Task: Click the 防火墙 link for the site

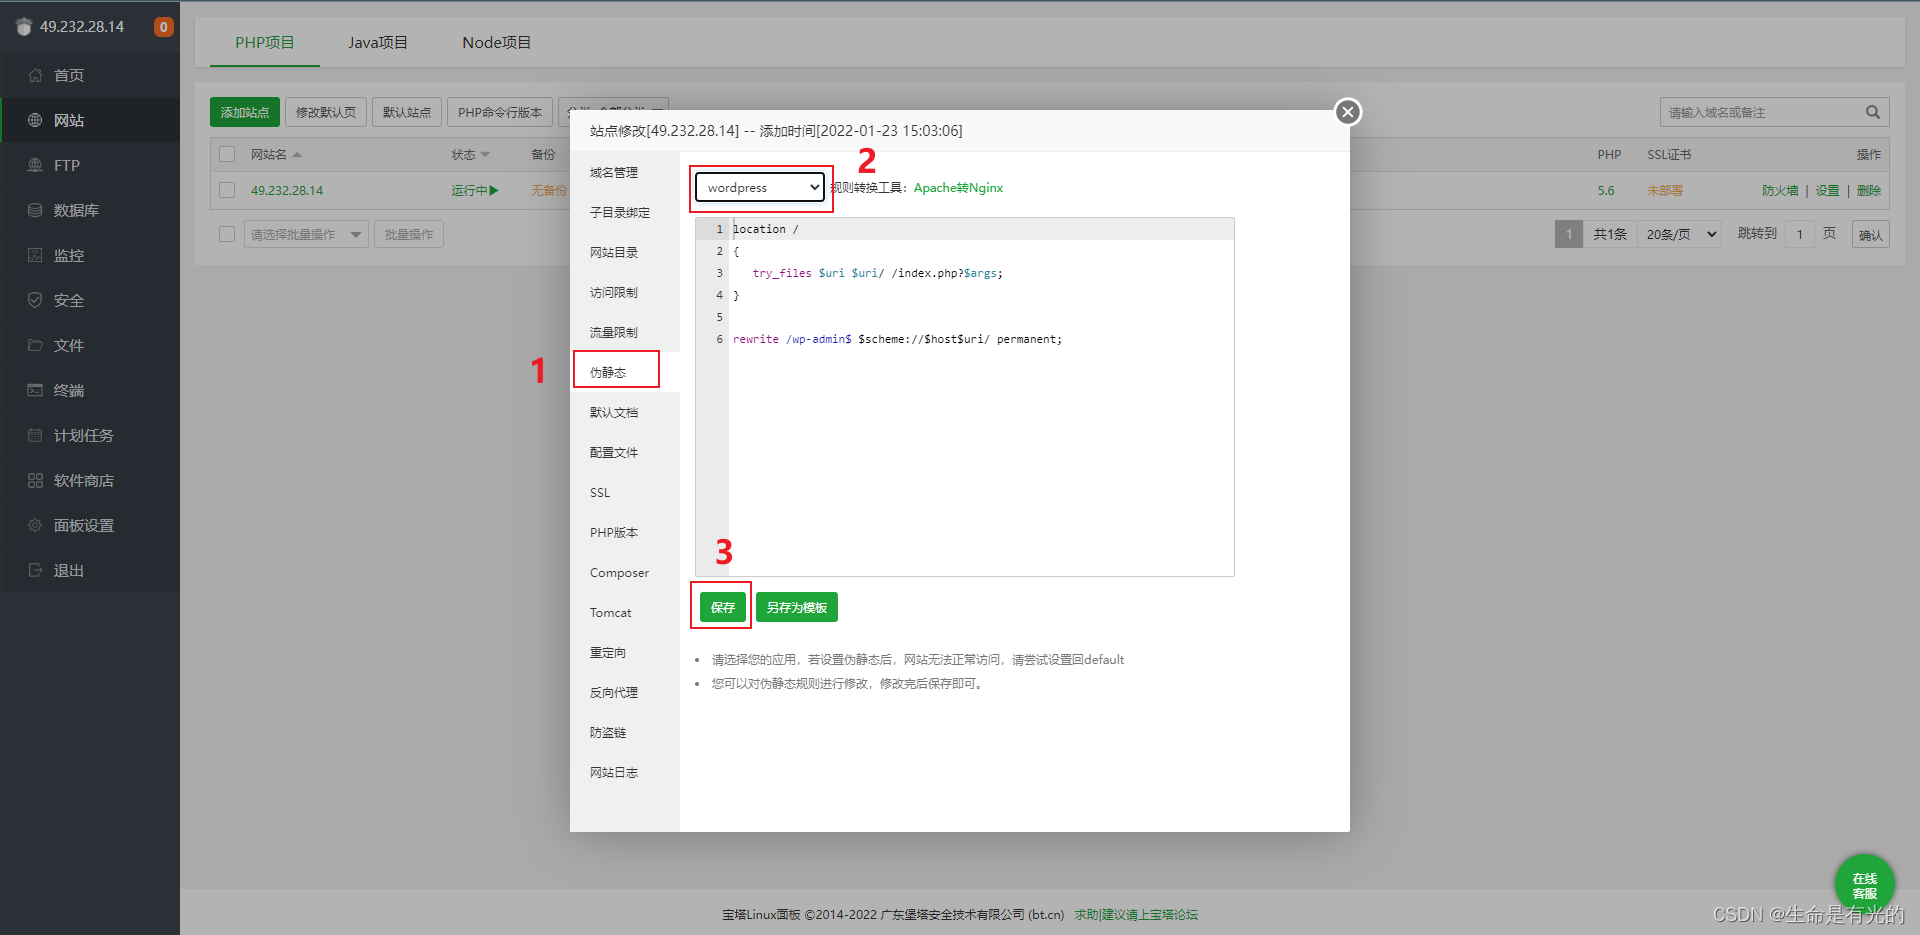Action: (x=1780, y=190)
